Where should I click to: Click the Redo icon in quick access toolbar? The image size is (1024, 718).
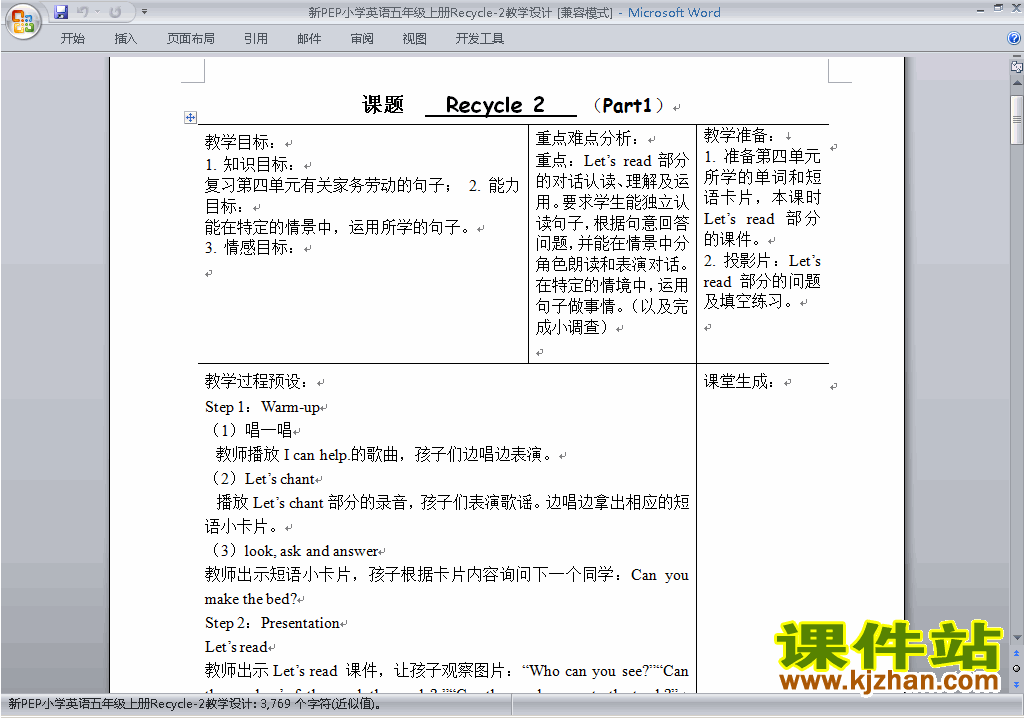click(x=116, y=12)
